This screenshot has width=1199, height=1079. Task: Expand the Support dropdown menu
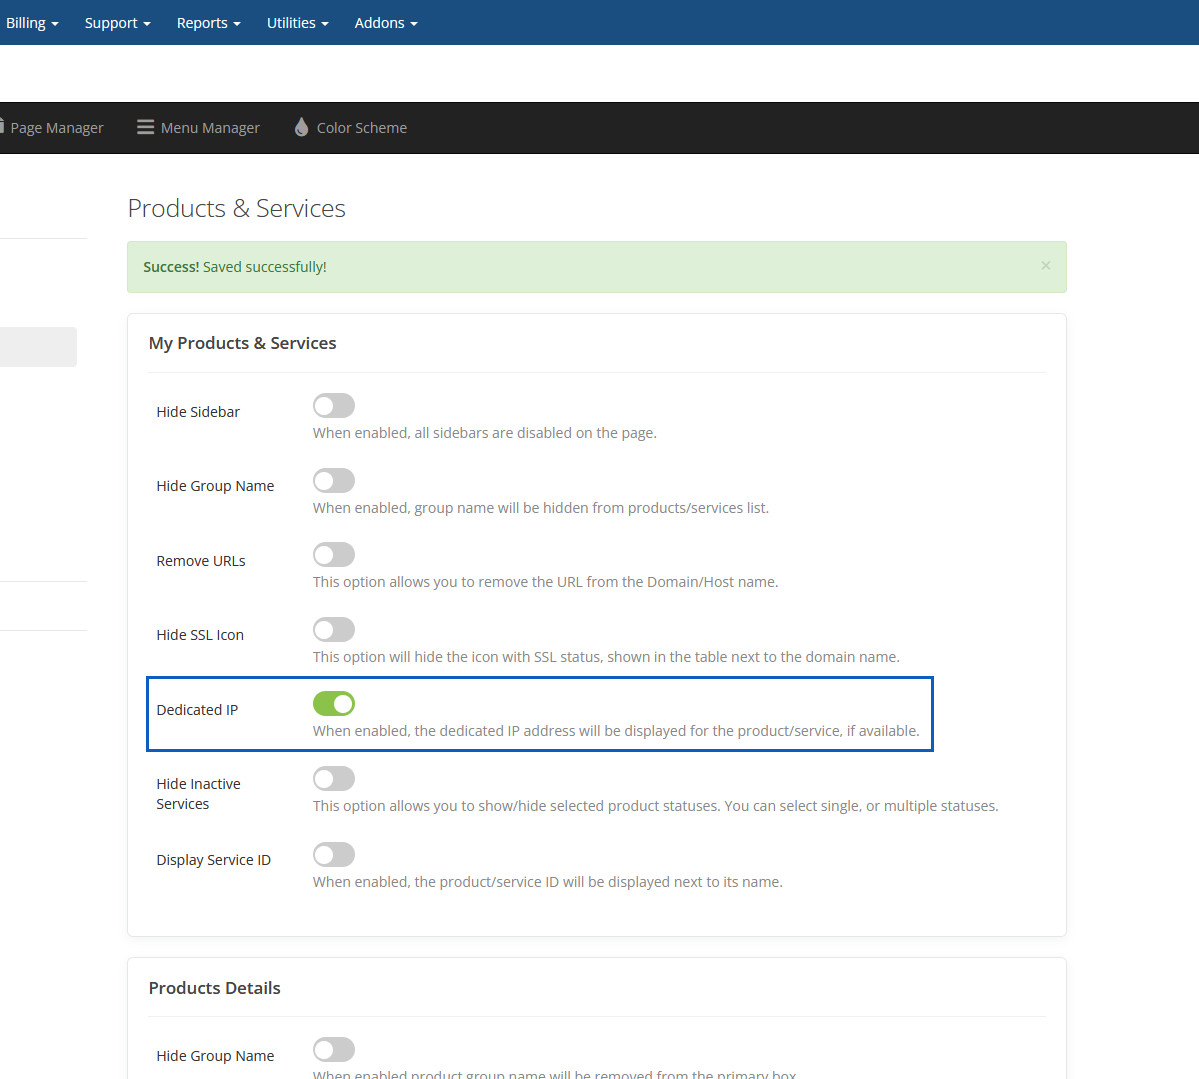[x=117, y=23]
